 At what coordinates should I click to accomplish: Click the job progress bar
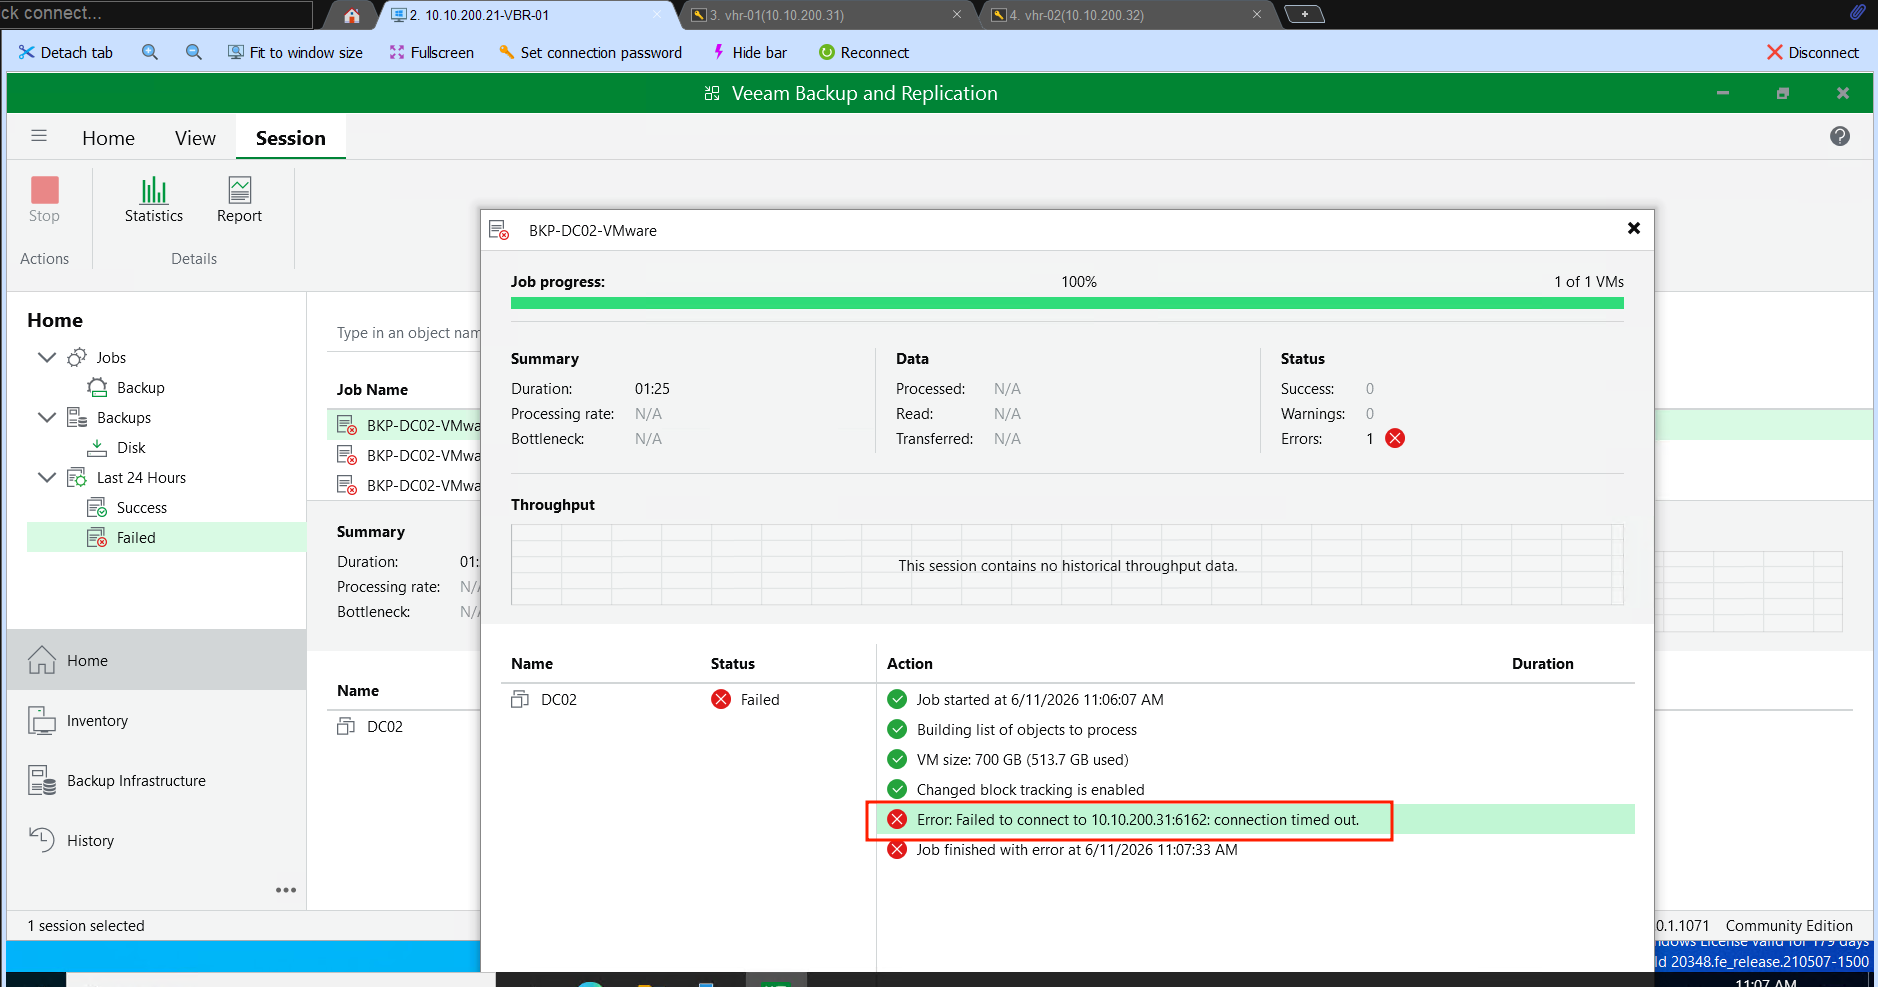[1067, 303]
